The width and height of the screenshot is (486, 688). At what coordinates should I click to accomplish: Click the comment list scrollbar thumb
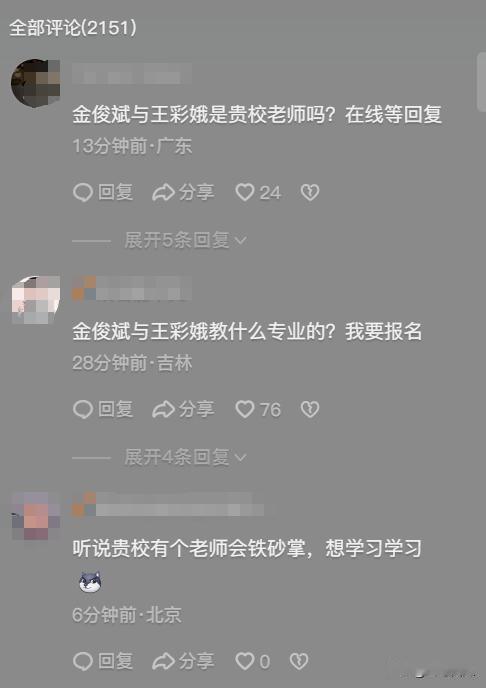coord(481,82)
